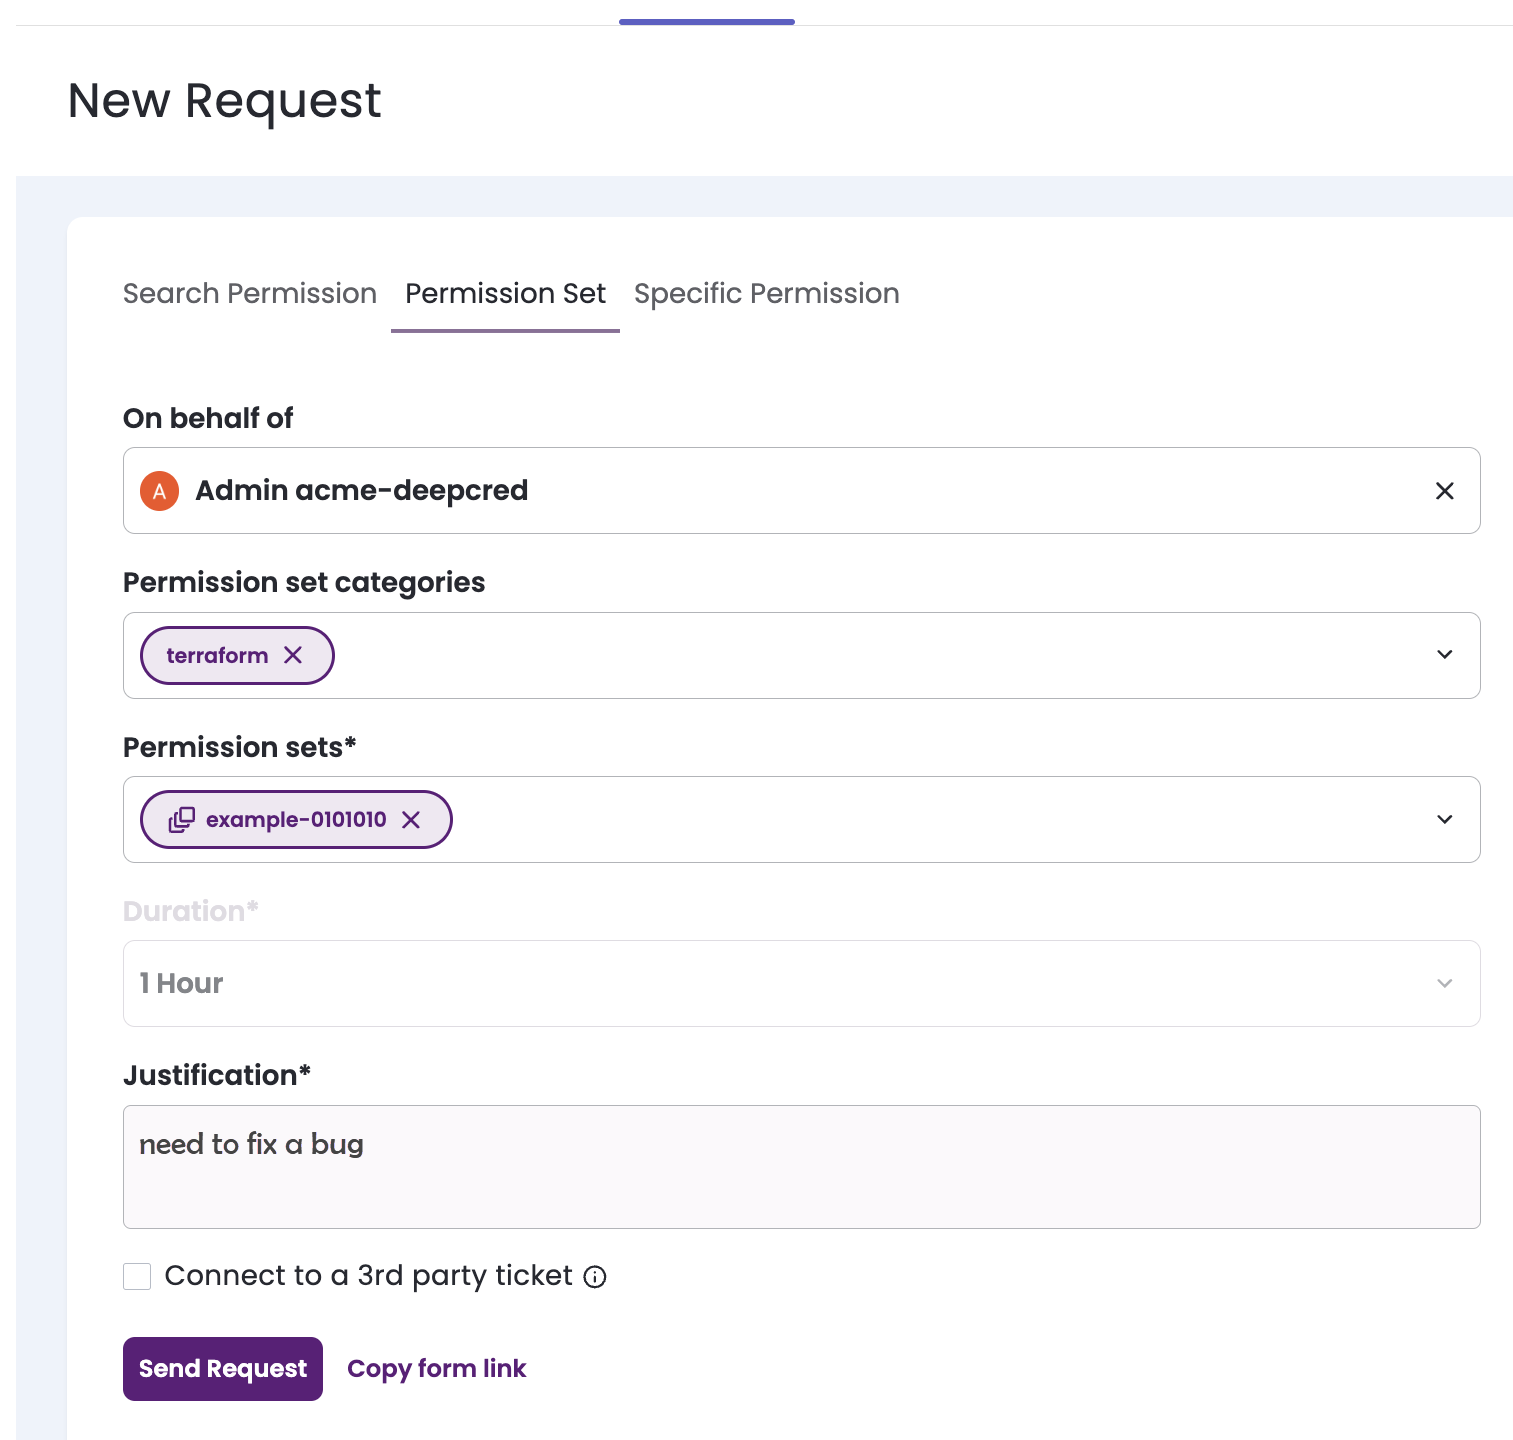This screenshot has width=1513, height=1440.
Task: Open the Specific Permission tab
Action: [x=767, y=293]
